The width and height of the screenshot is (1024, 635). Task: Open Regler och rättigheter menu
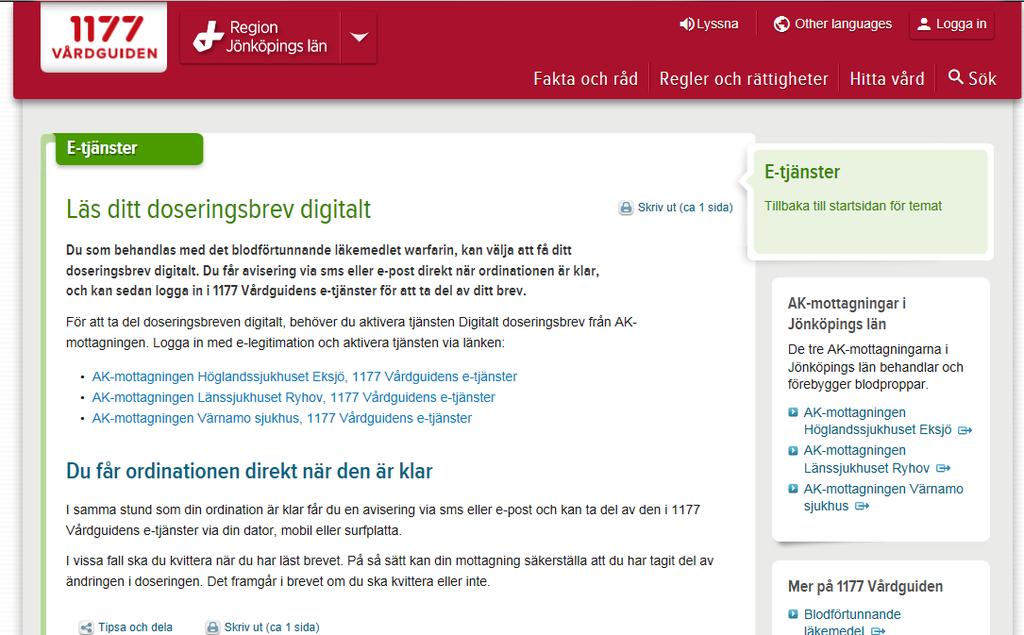tap(743, 79)
